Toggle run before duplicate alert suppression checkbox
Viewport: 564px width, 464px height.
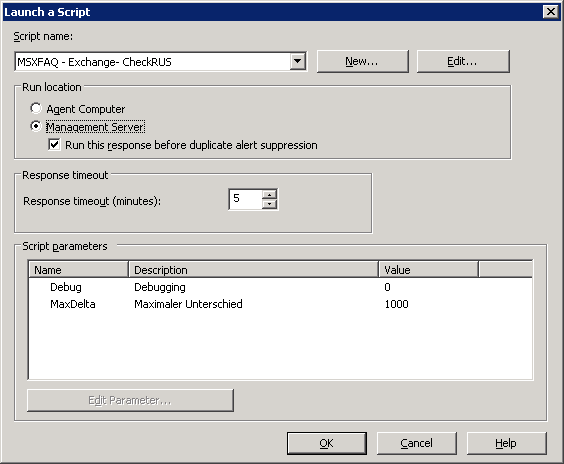54,145
